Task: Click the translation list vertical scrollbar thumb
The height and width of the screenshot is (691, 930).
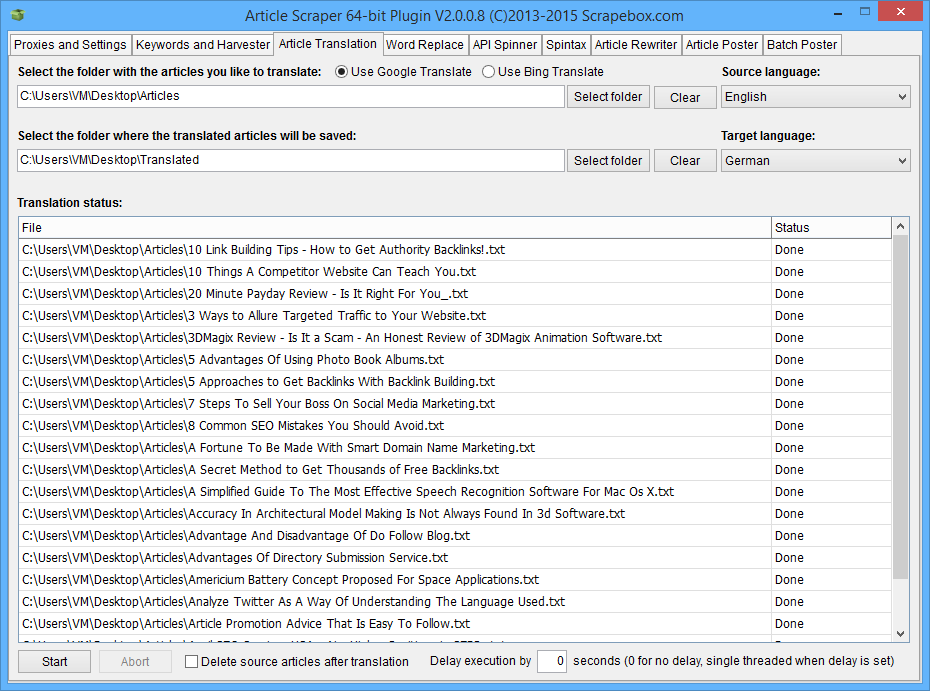Action: (x=900, y=410)
